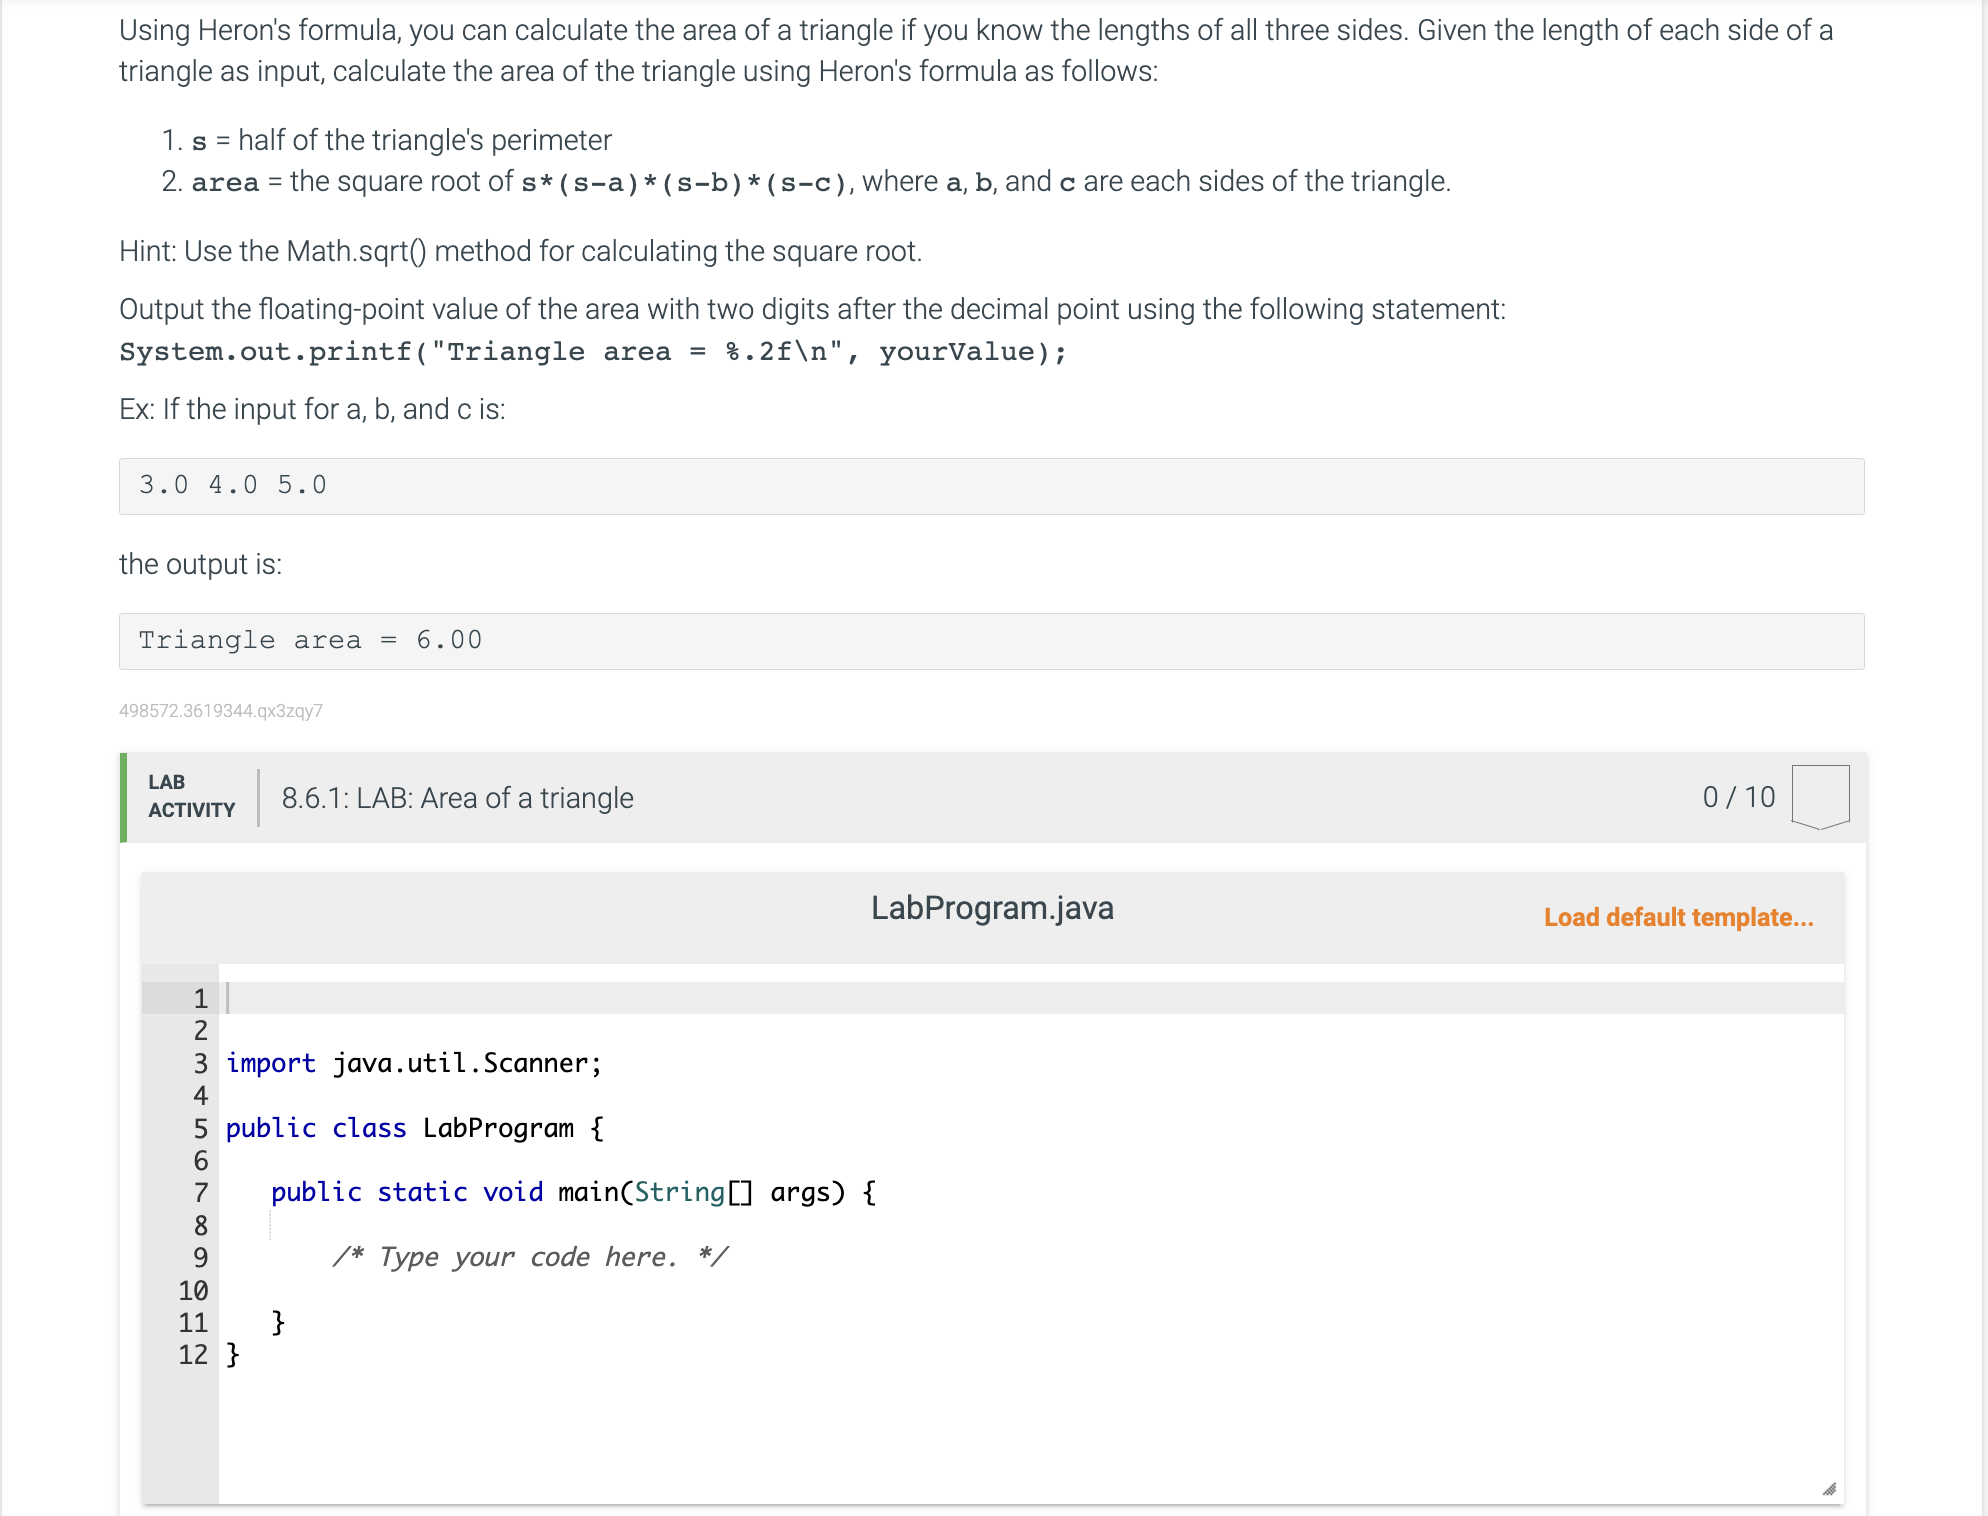Click the public static void main line

tap(574, 1192)
